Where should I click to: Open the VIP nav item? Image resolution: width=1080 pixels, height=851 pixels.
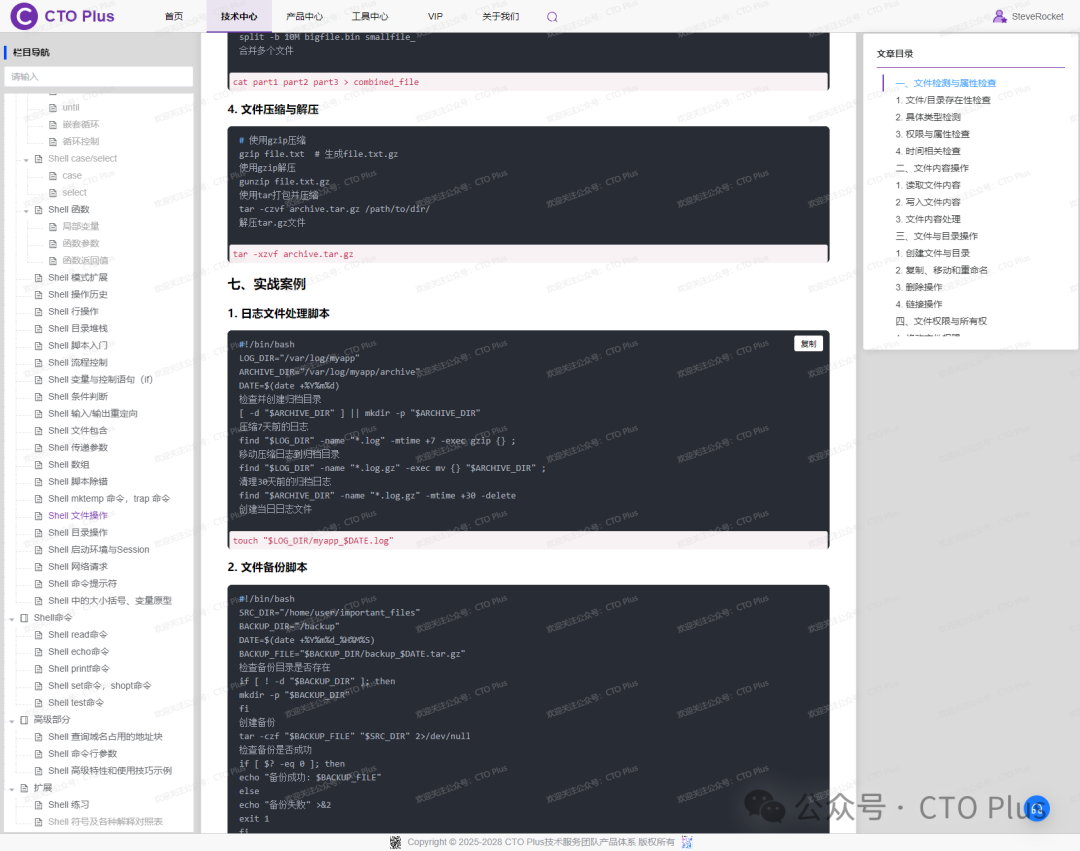[x=435, y=17]
